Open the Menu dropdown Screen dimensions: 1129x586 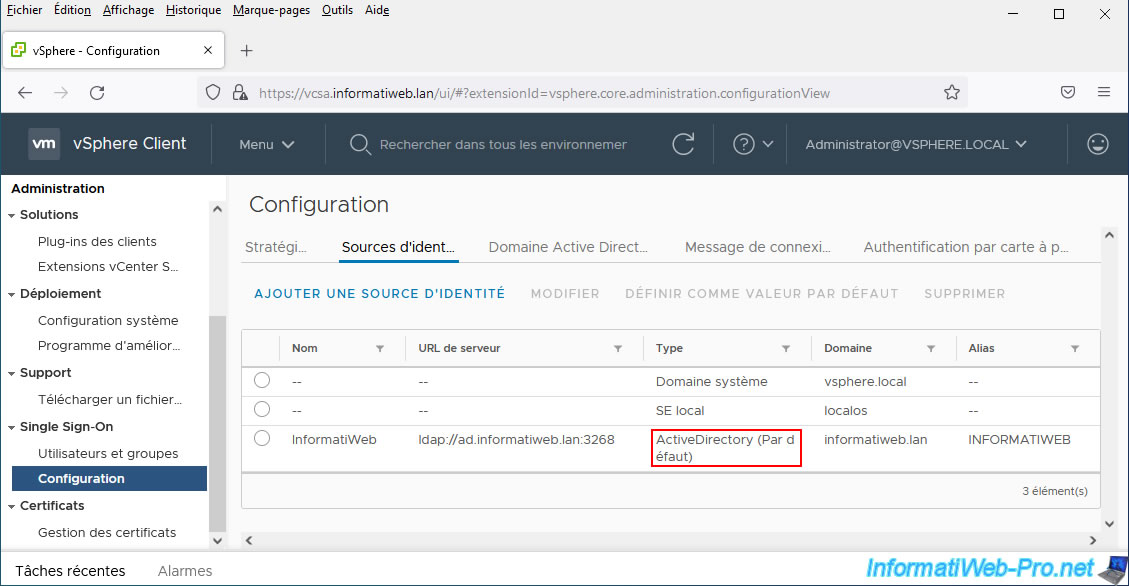[266, 145]
